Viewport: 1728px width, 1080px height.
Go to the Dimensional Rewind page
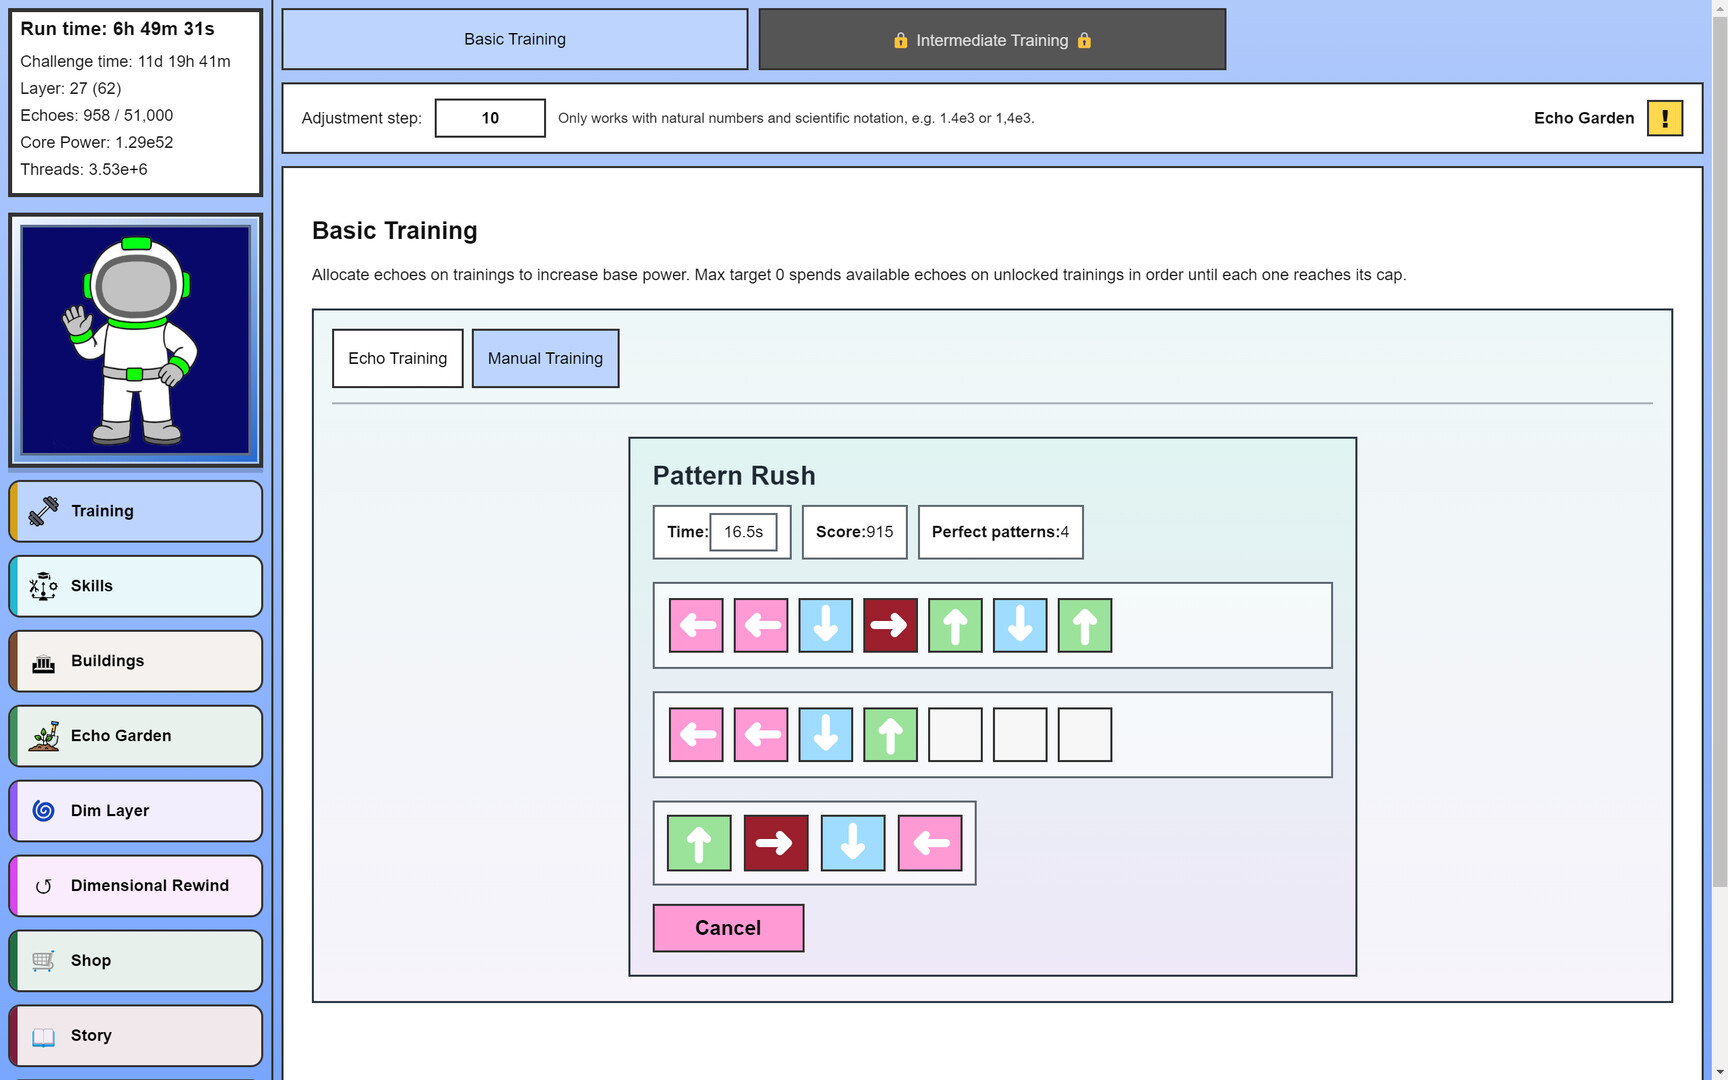click(x=136, y=886)
